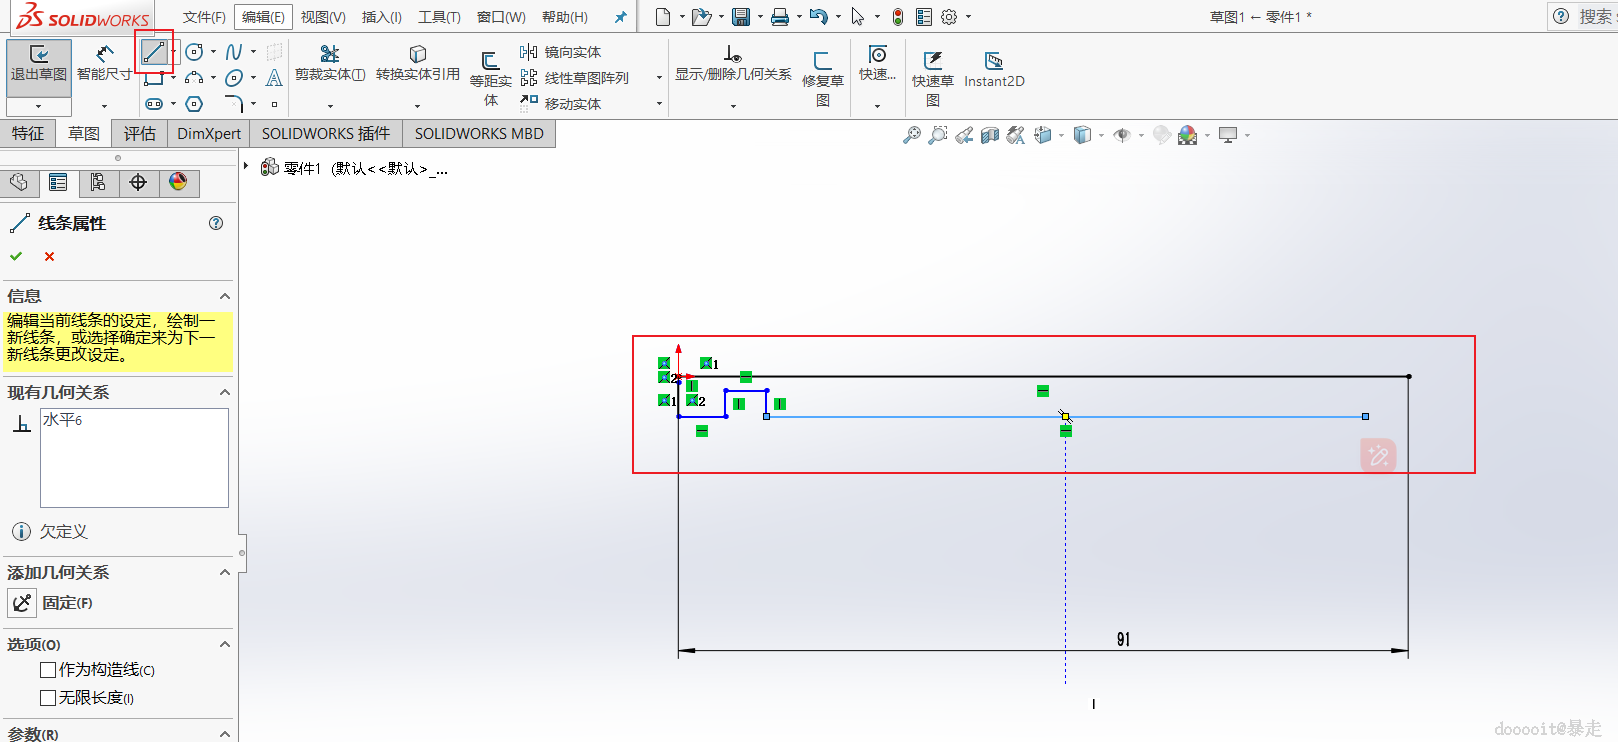The image size is (1618, 742).
Task: Collapse the 现有几何关系 section
Action: click(x=225, y=393)
